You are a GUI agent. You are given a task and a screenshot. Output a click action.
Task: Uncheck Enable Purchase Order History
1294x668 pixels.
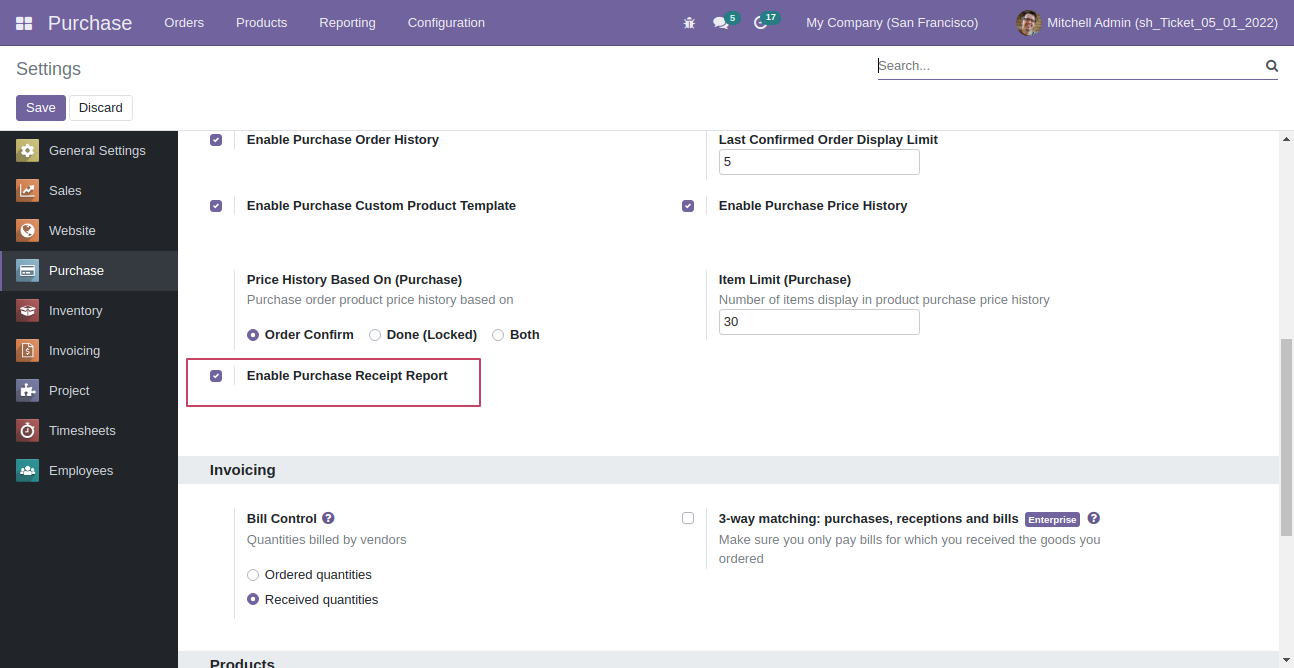216,140
